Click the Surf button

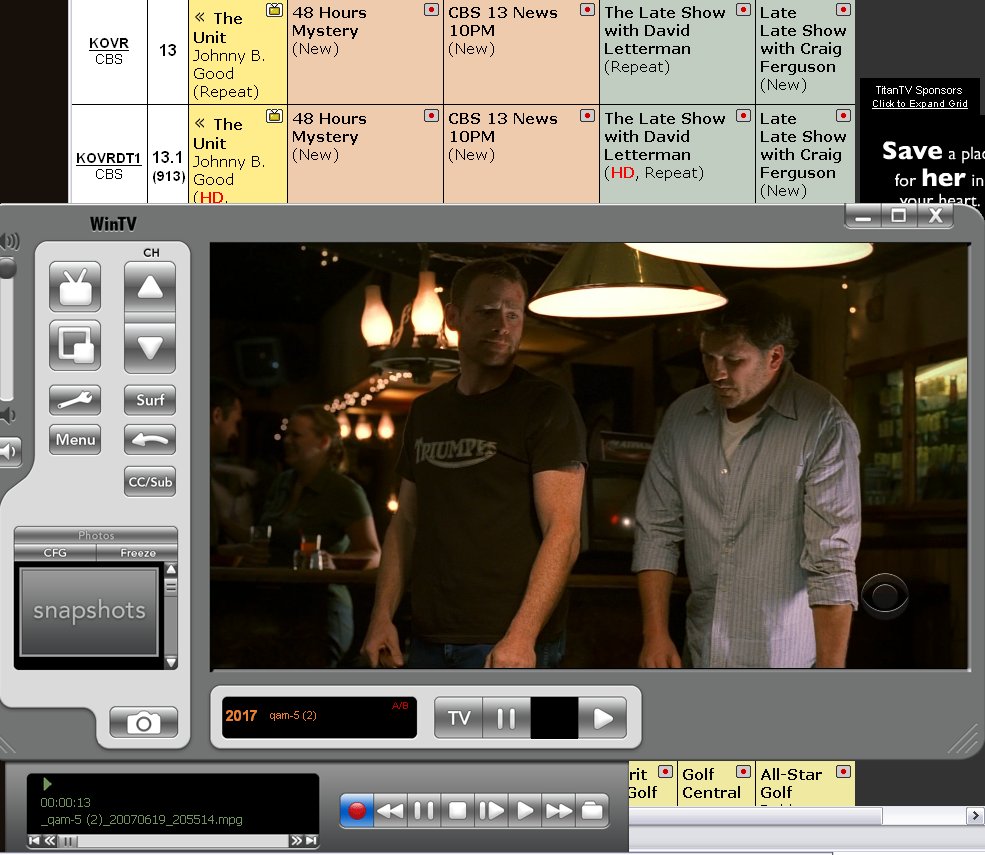pos(150,400)
